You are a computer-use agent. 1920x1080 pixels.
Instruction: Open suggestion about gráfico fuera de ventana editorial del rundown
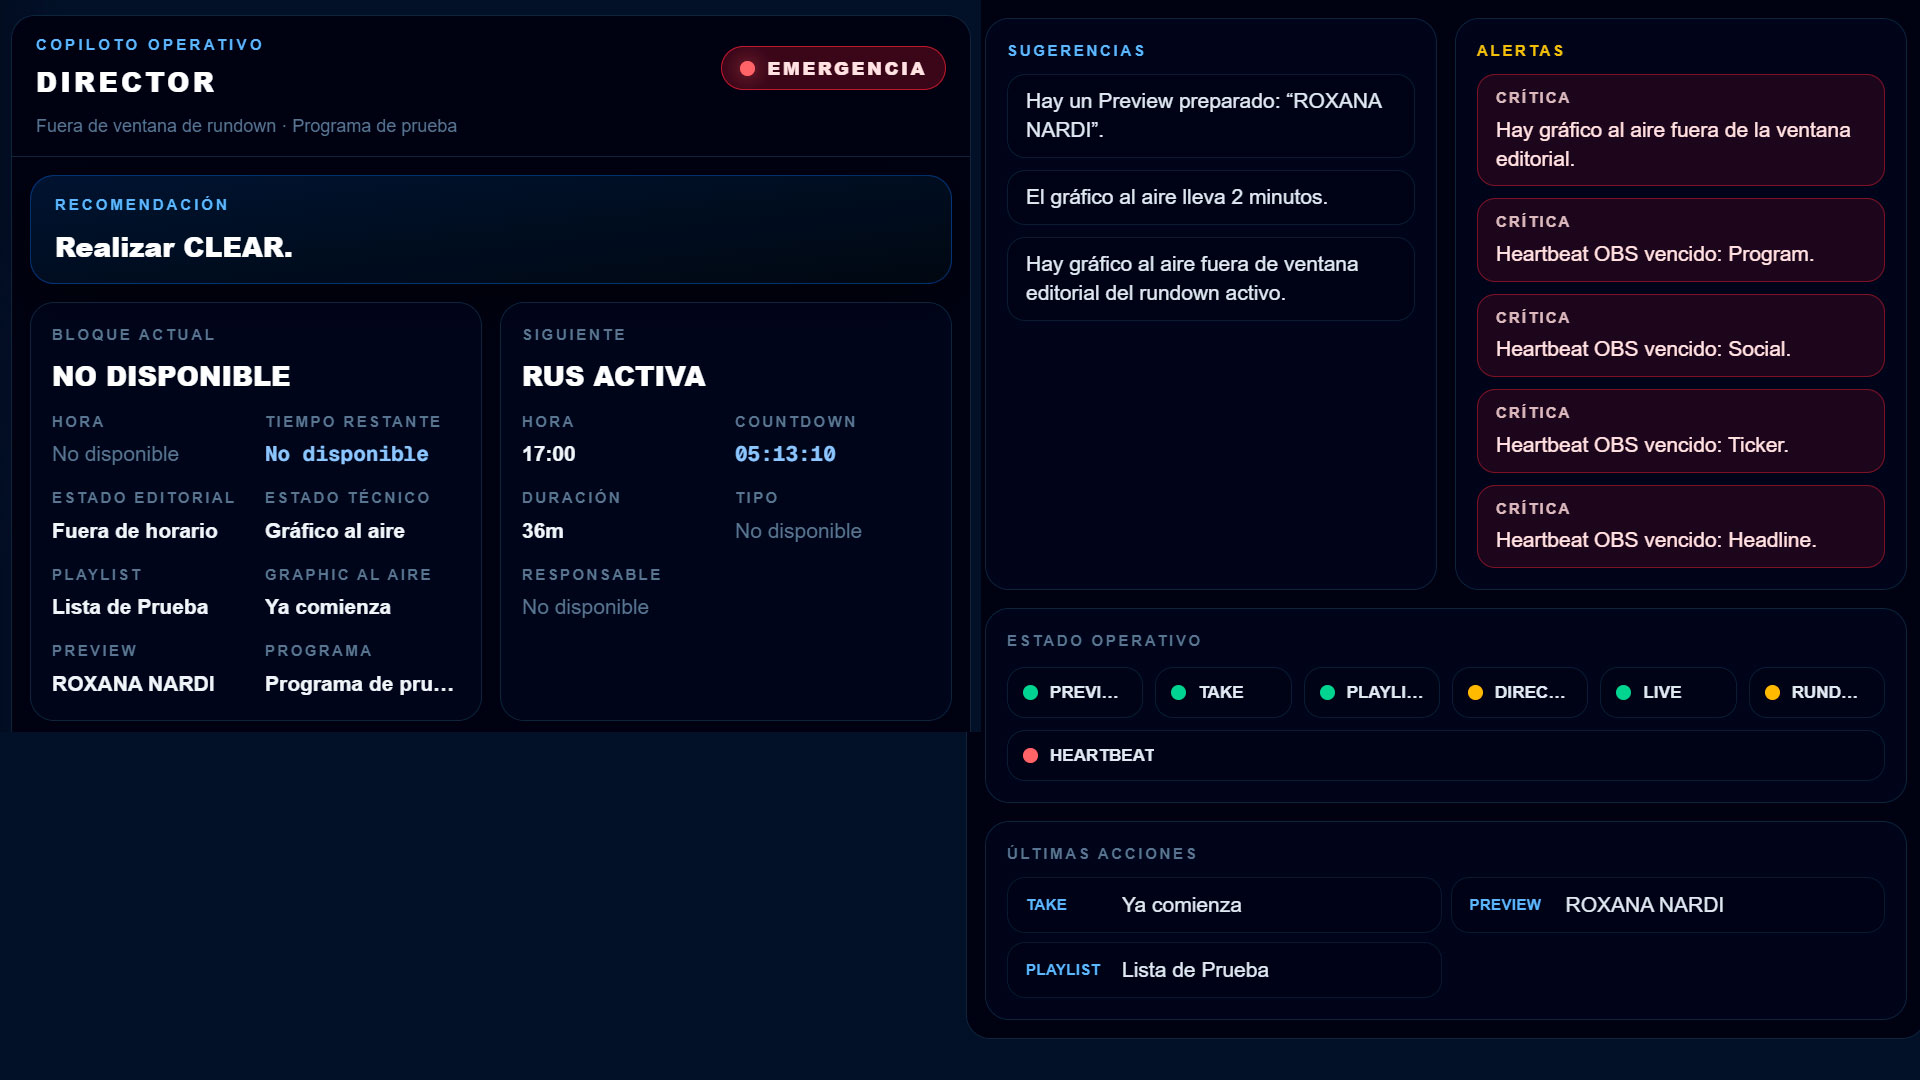click(x=1211, y=278)
